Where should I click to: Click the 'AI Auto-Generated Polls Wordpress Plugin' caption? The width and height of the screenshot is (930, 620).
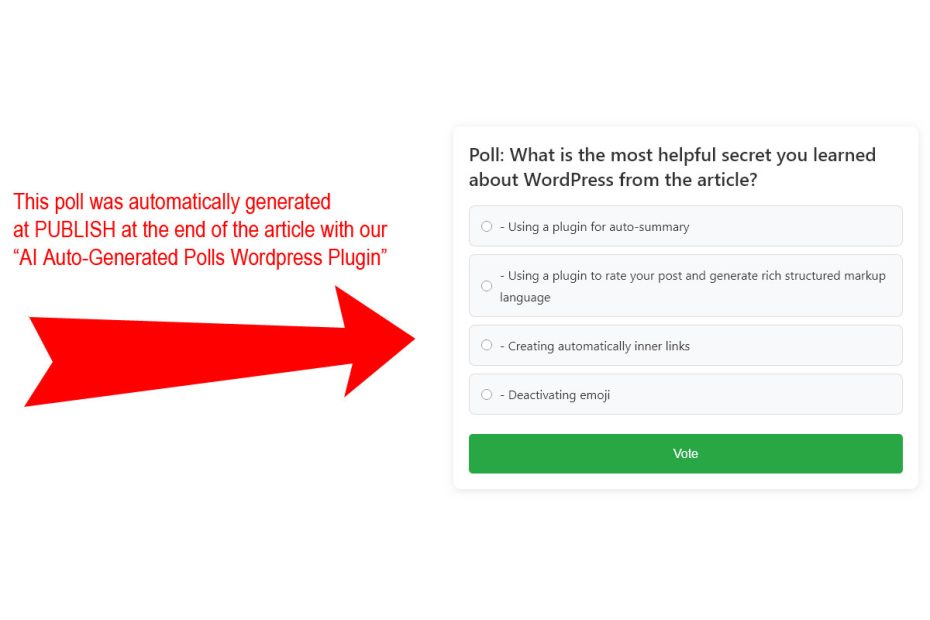pyautogui.click(x=200, y=257)
